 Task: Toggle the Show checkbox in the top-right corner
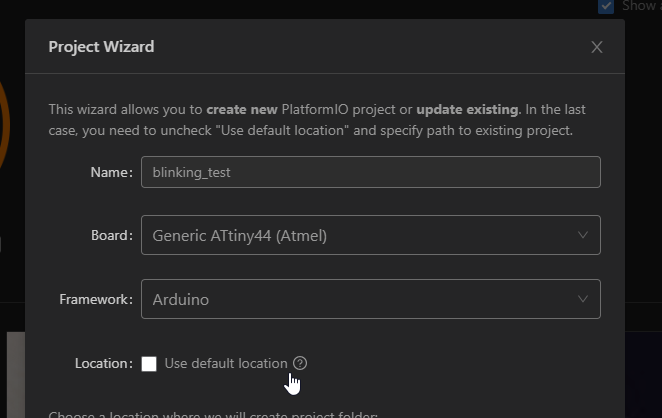click(x=606, y=6)
